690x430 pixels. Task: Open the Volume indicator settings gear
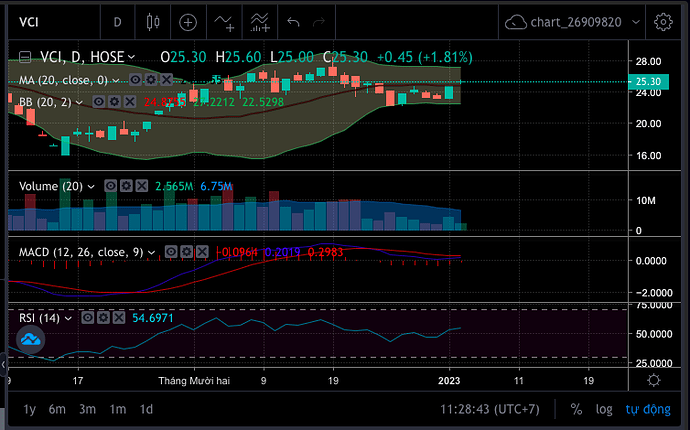125,186
